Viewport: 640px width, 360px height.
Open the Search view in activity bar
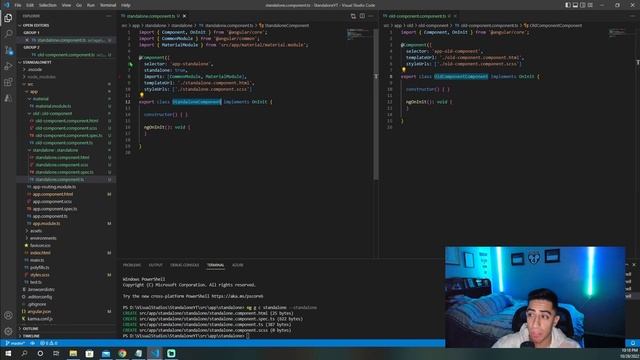(8, 34)
